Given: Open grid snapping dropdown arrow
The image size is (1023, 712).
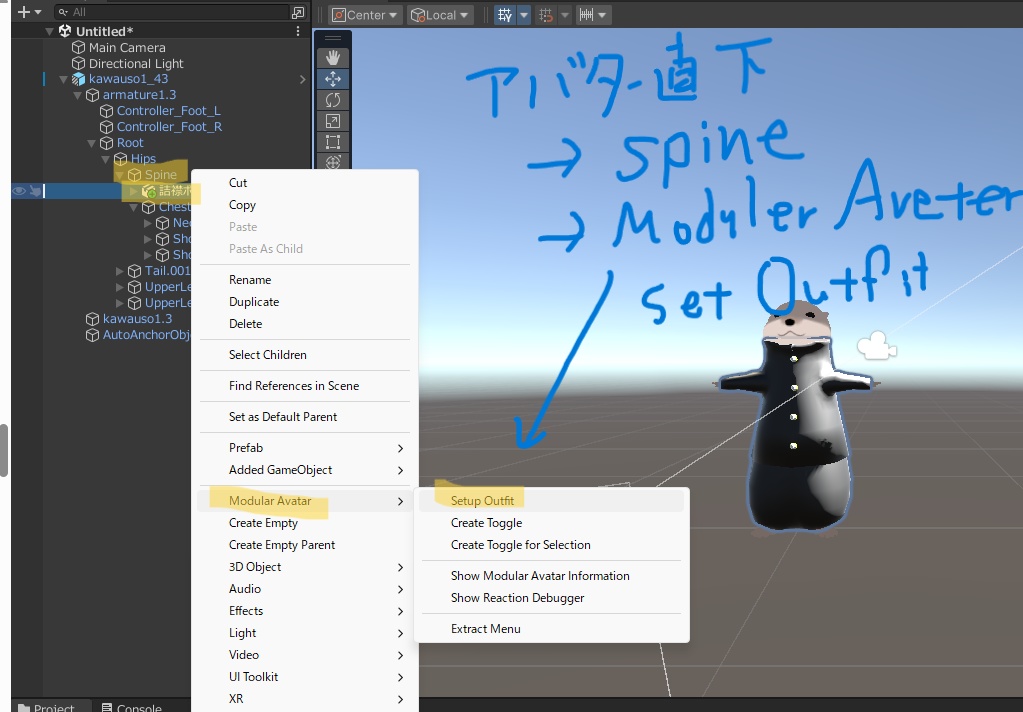Looking at the screenshot, I should (x=565, y=14).
